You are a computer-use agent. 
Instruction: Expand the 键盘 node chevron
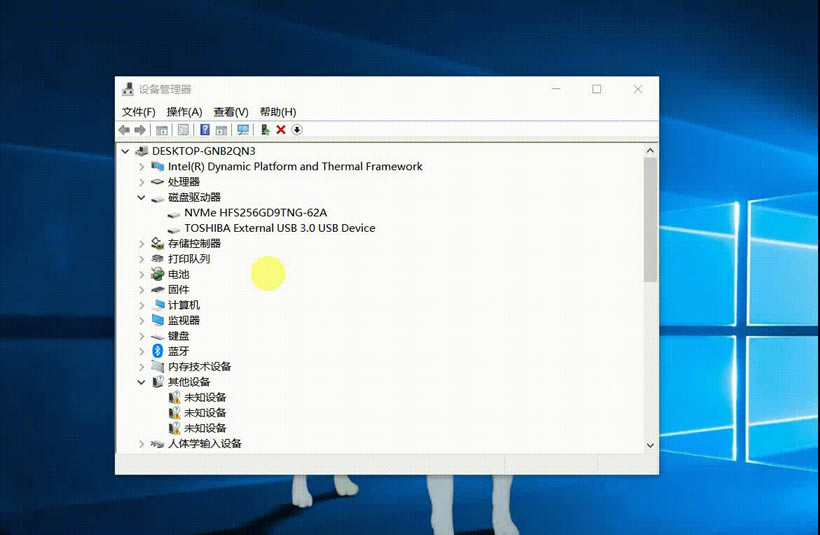141,336
